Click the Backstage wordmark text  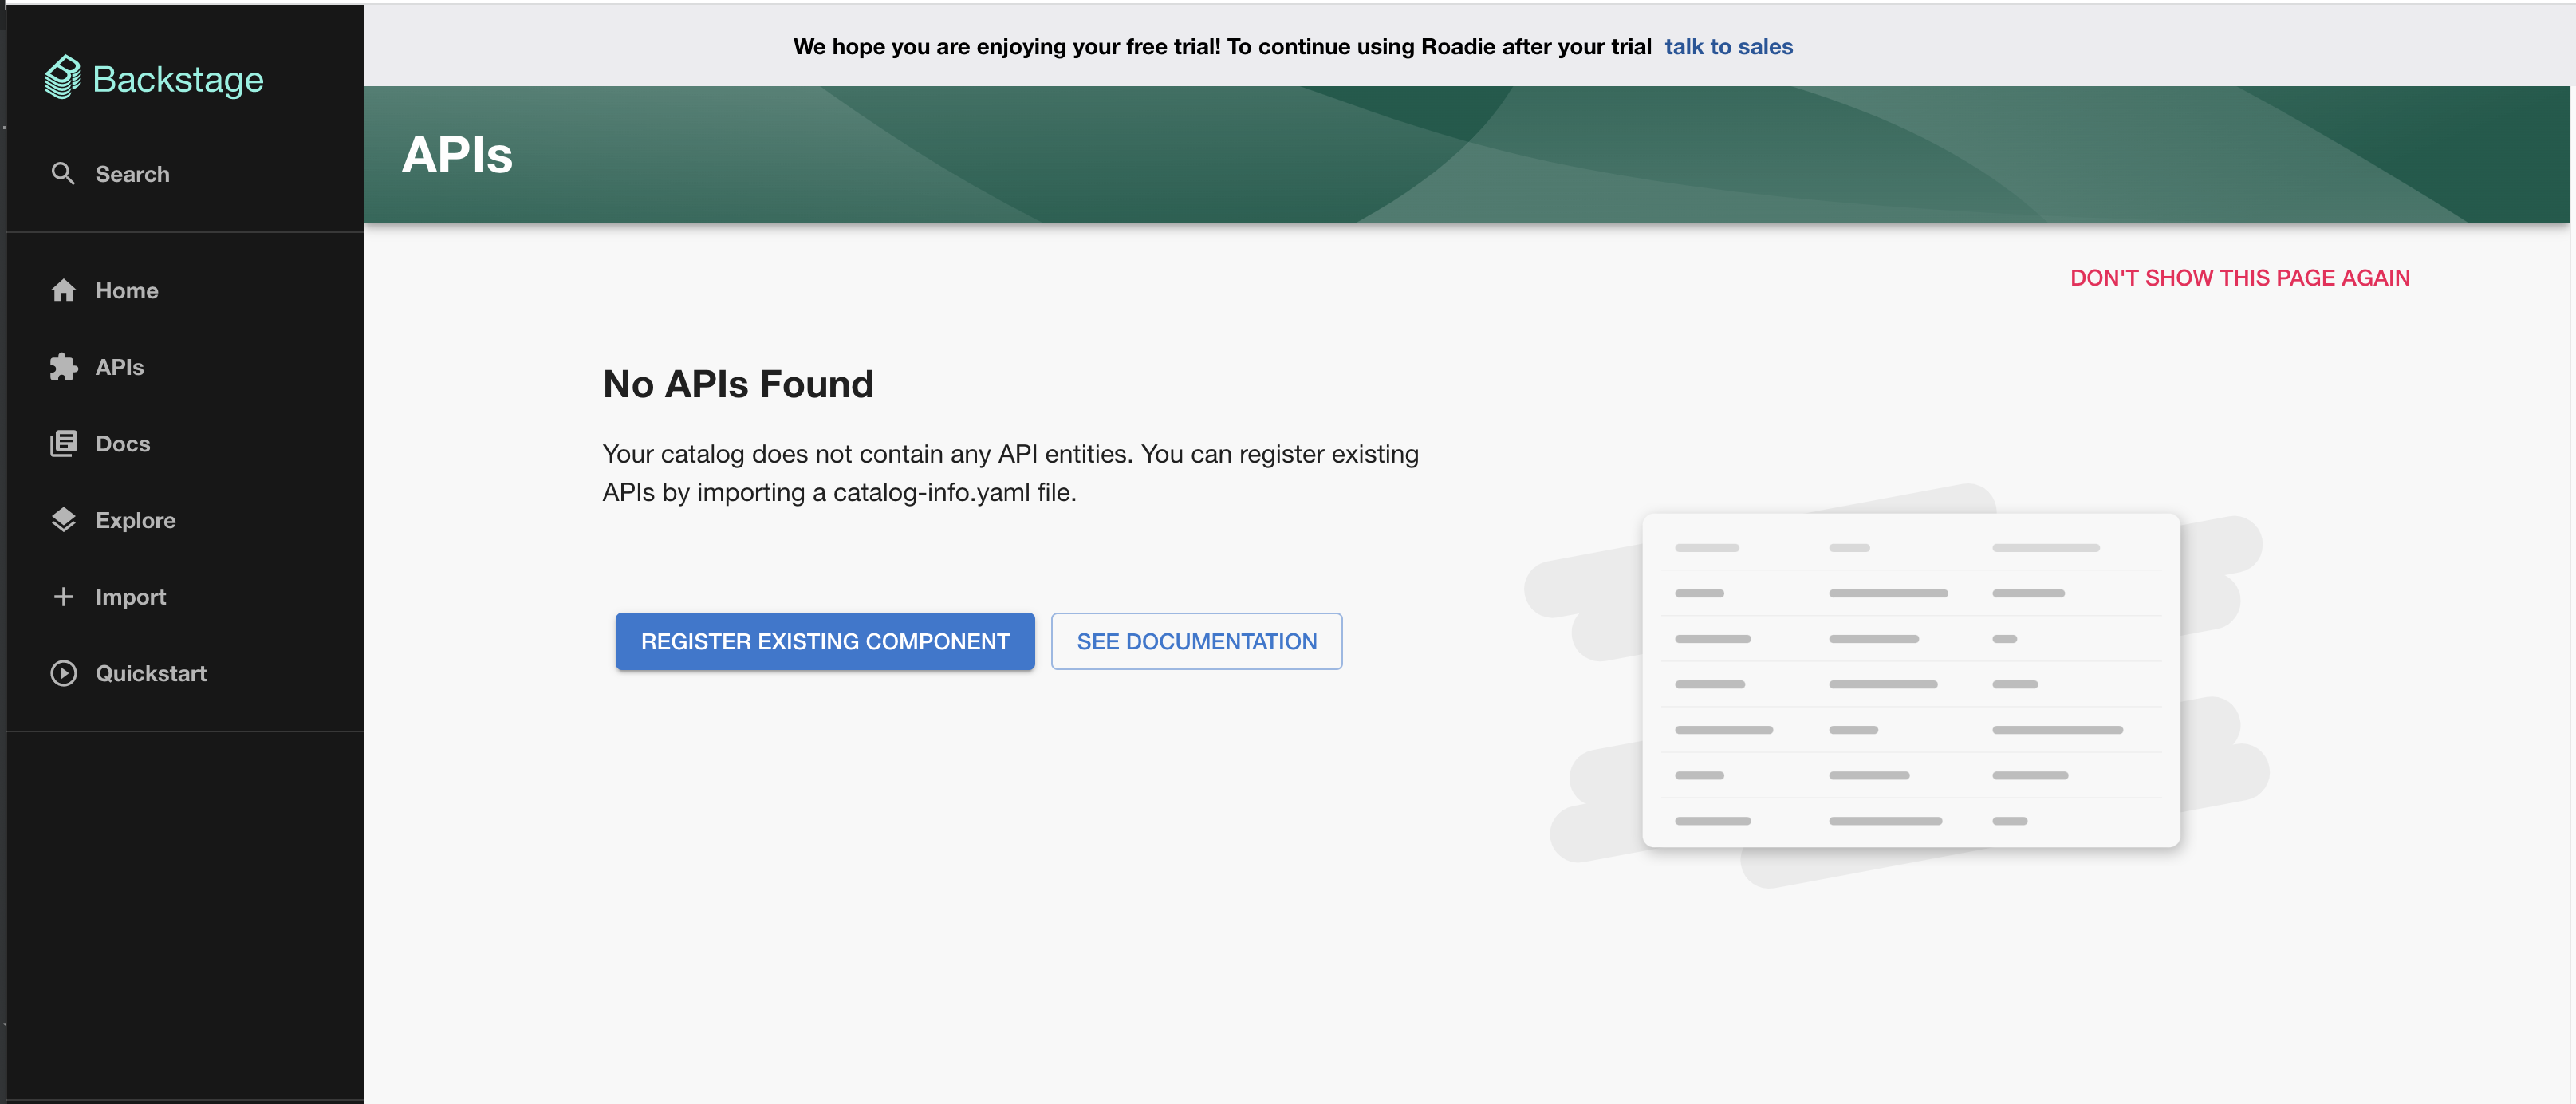click(178, 79)
